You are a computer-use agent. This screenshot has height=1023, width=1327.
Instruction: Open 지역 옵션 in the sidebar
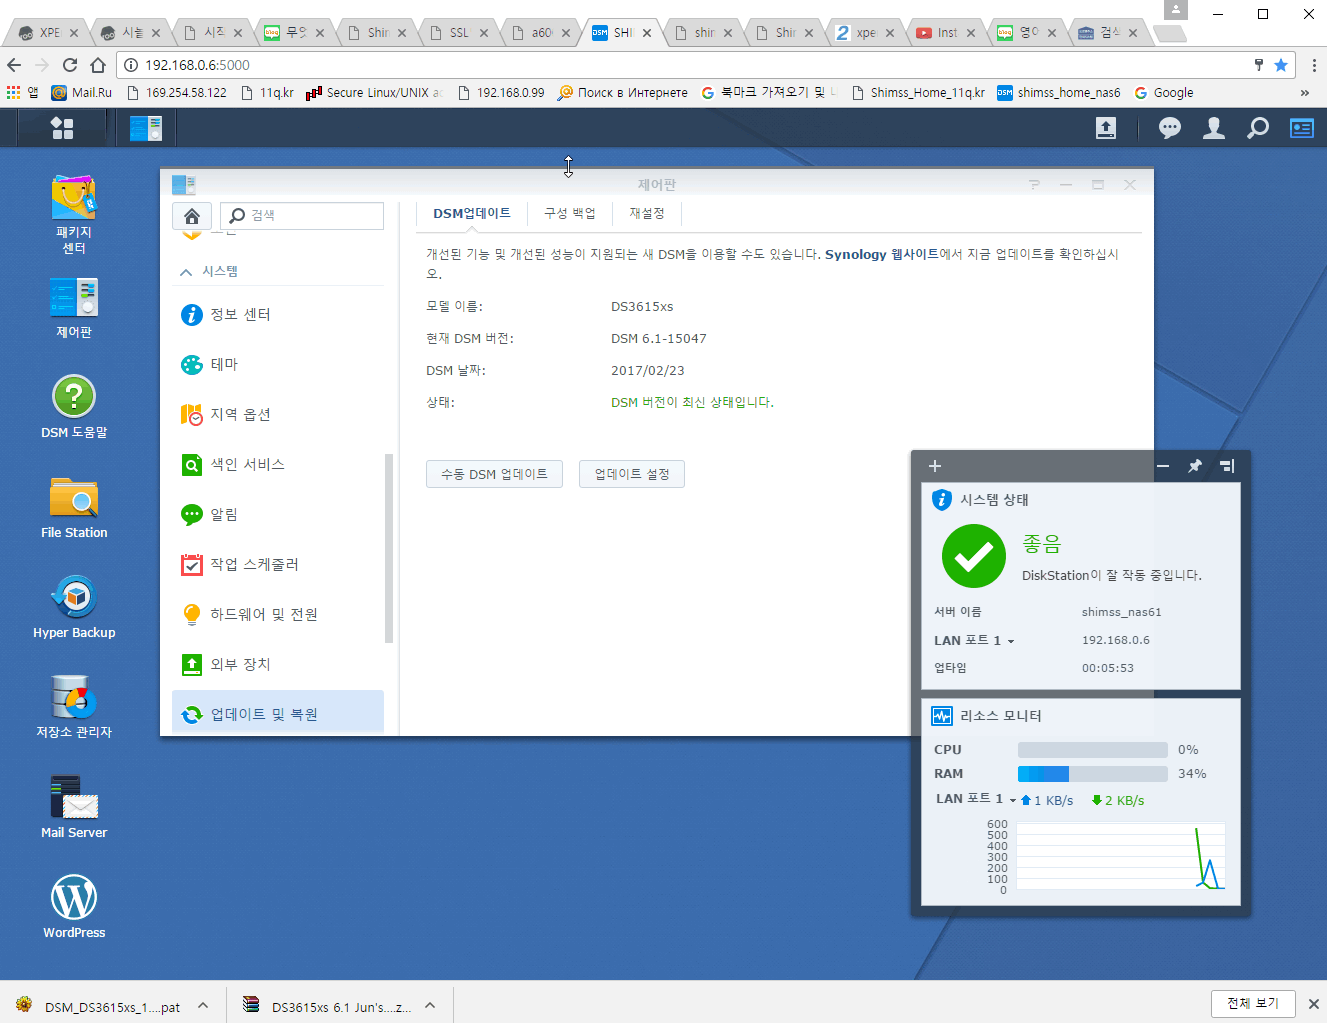(278, 414)
